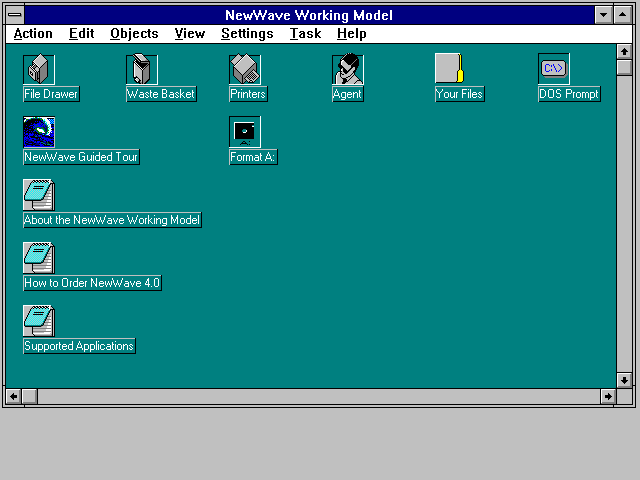This screenshot has height=480, width=640.
Task: Click How to Order NewWave 4.0 document
Action: point(39,259)
